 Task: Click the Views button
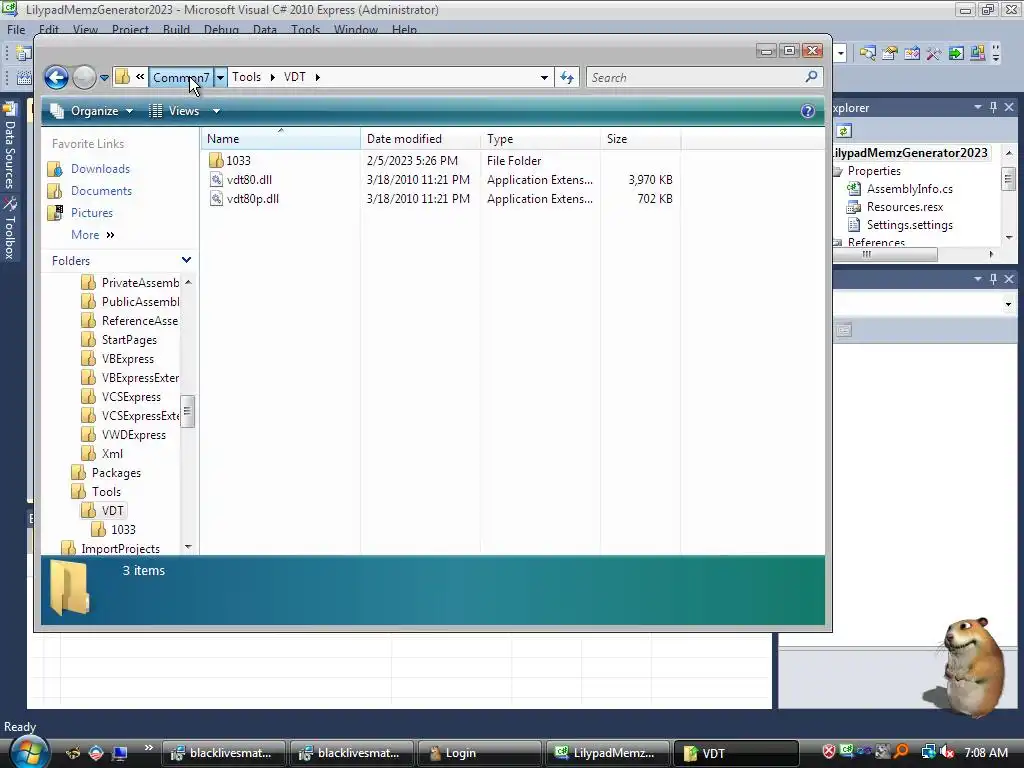(174, 111)
